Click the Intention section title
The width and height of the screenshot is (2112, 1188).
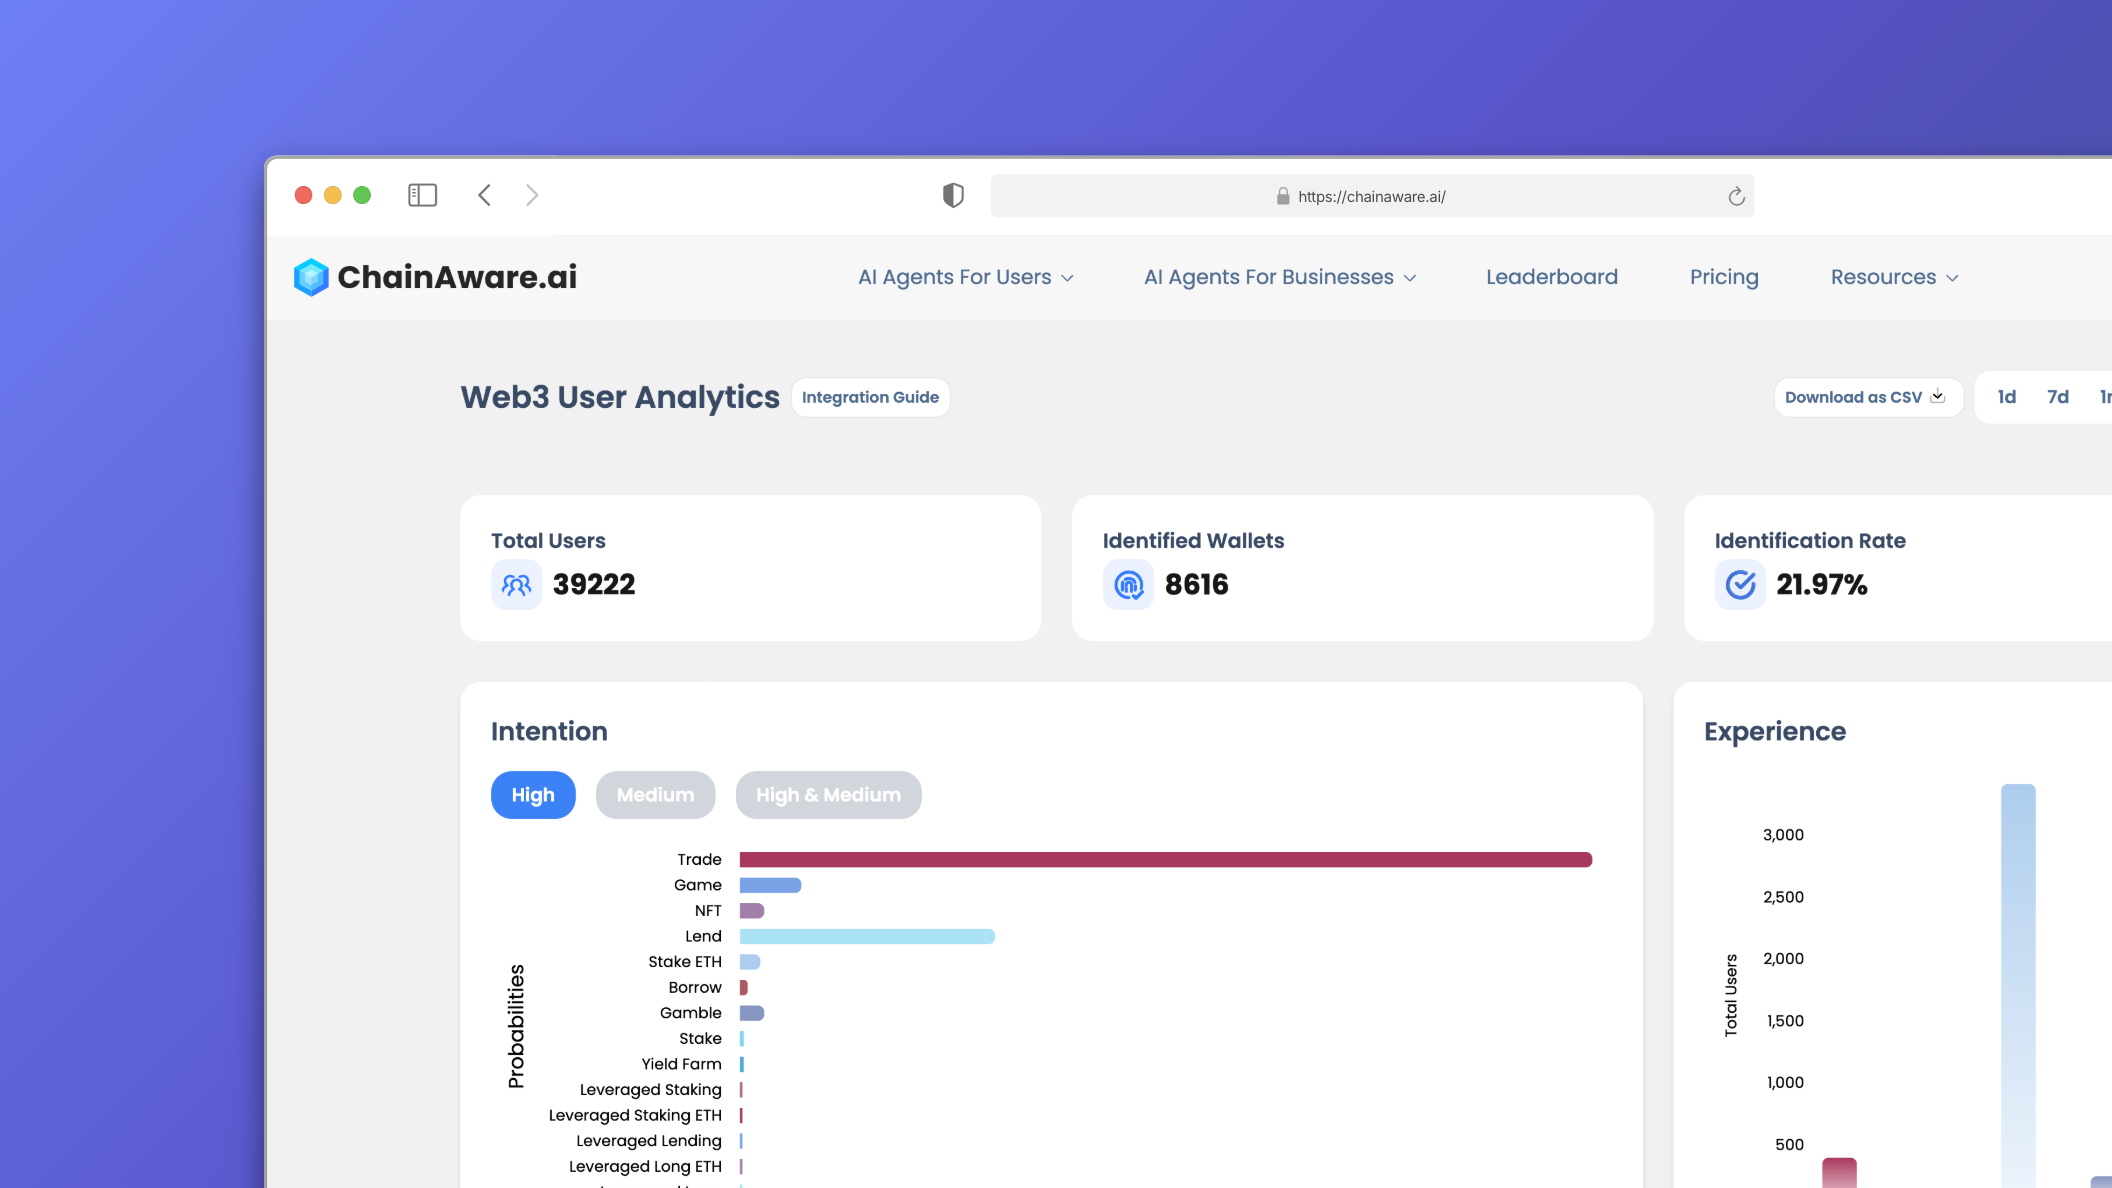click(x=549, y=731)
